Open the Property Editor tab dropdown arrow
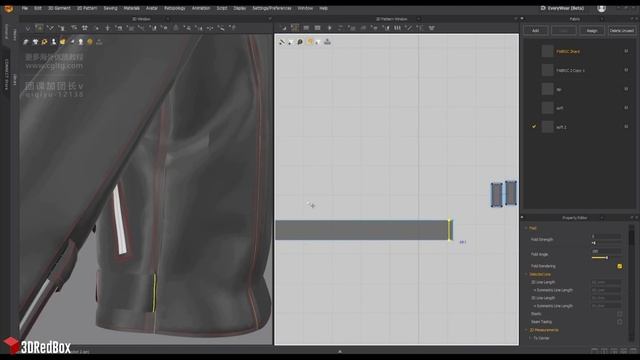This screenshot has height=360, width=640. pos(602,218)
